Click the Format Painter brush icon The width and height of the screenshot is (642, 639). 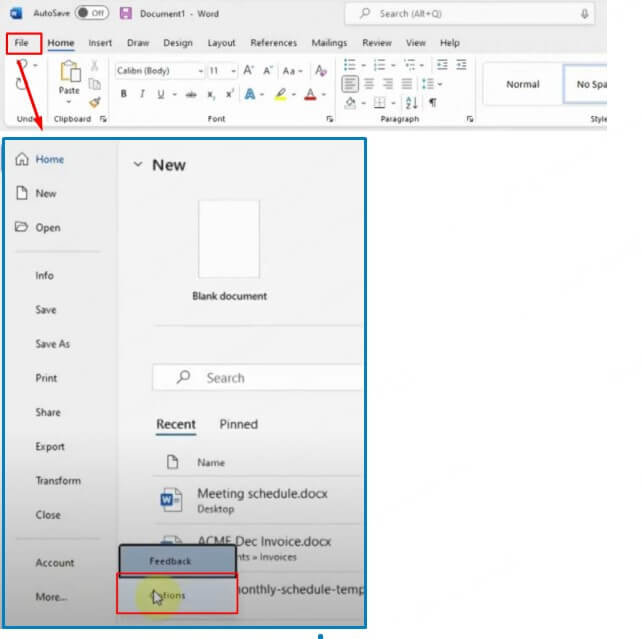[95, 102]
